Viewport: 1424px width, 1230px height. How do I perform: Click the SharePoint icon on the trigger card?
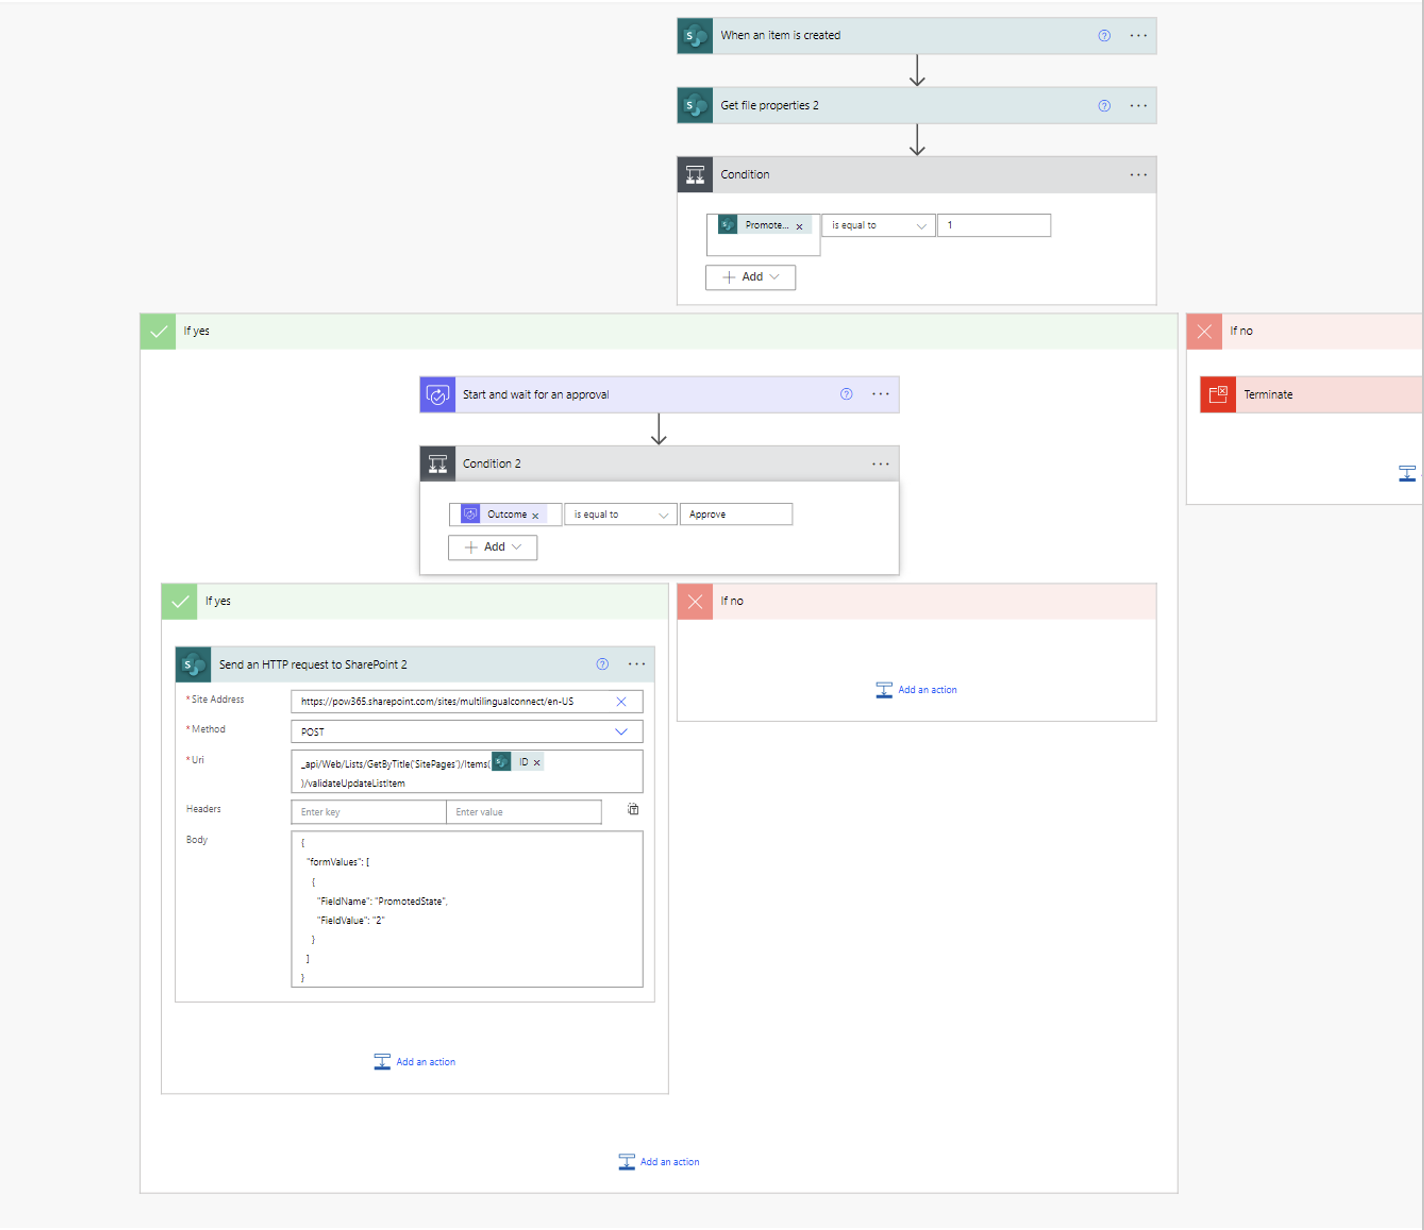coord(694,35)
